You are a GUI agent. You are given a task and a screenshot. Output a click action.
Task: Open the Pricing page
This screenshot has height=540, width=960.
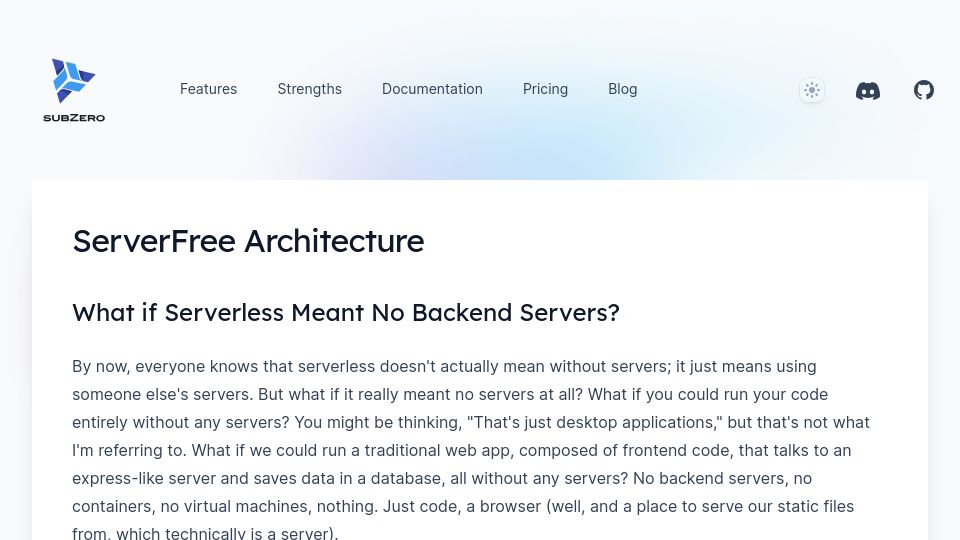pyautogui.click(x=545, y=89)
